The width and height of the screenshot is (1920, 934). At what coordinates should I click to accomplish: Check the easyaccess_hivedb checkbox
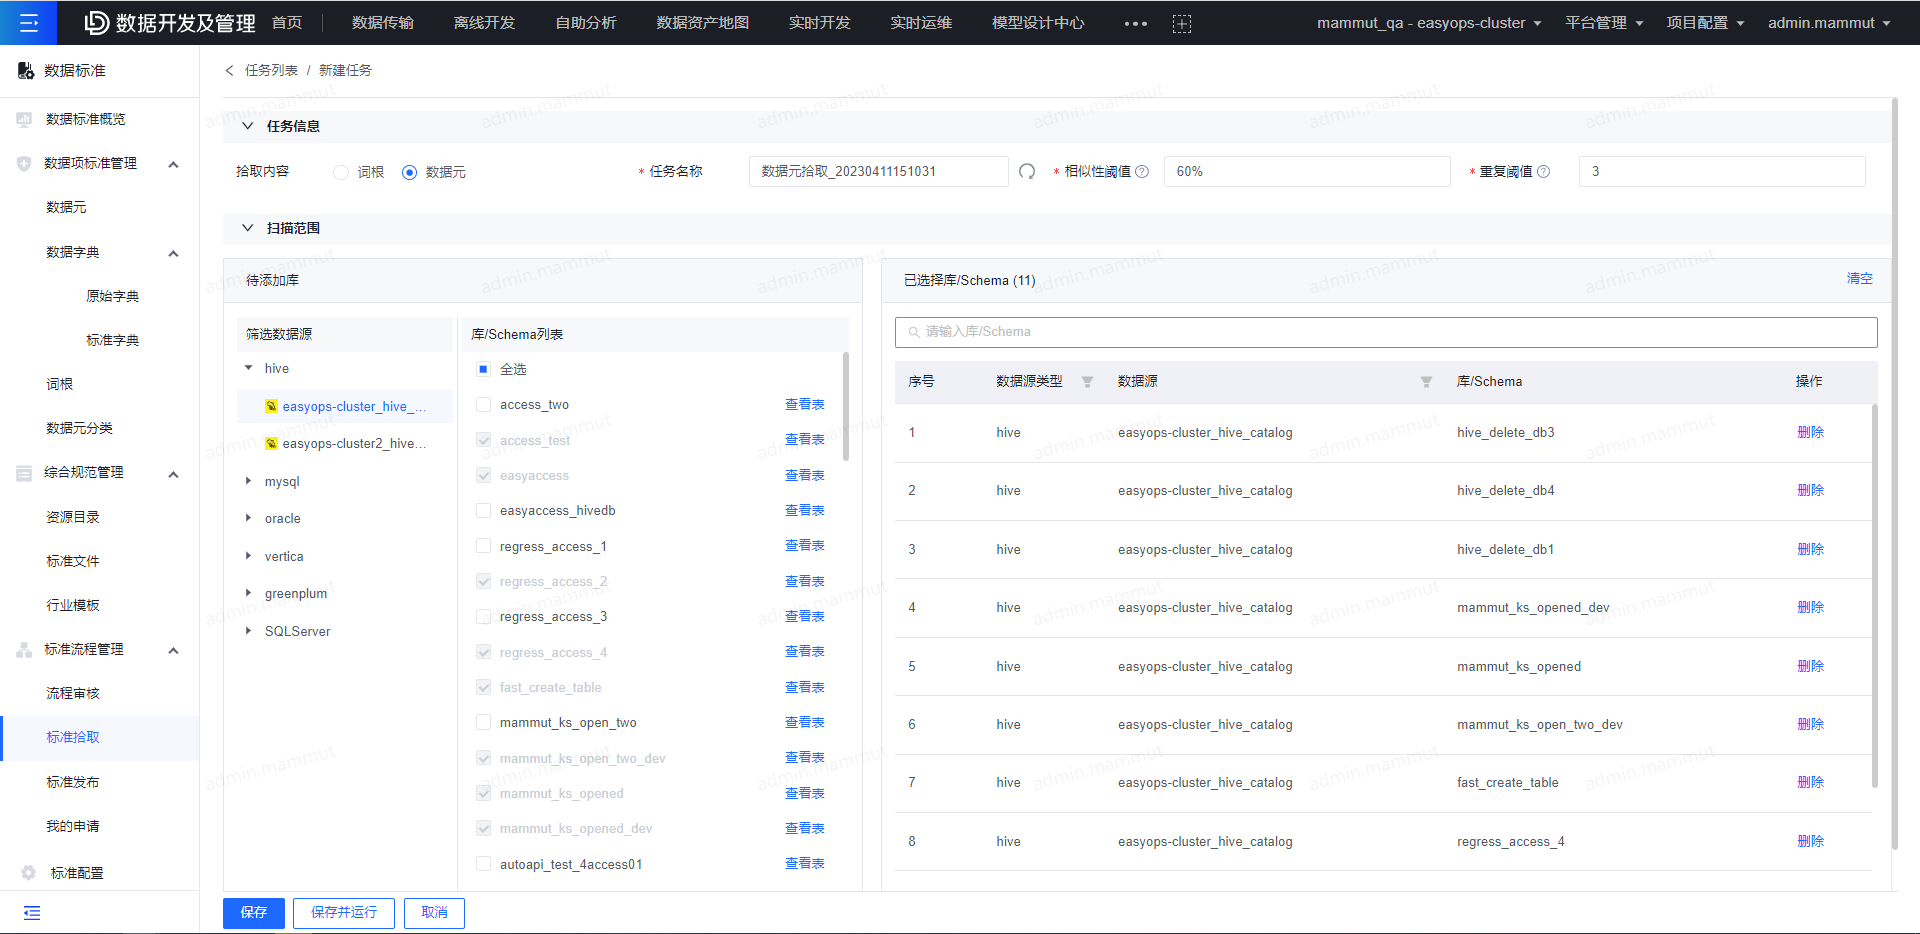point(483,511)
